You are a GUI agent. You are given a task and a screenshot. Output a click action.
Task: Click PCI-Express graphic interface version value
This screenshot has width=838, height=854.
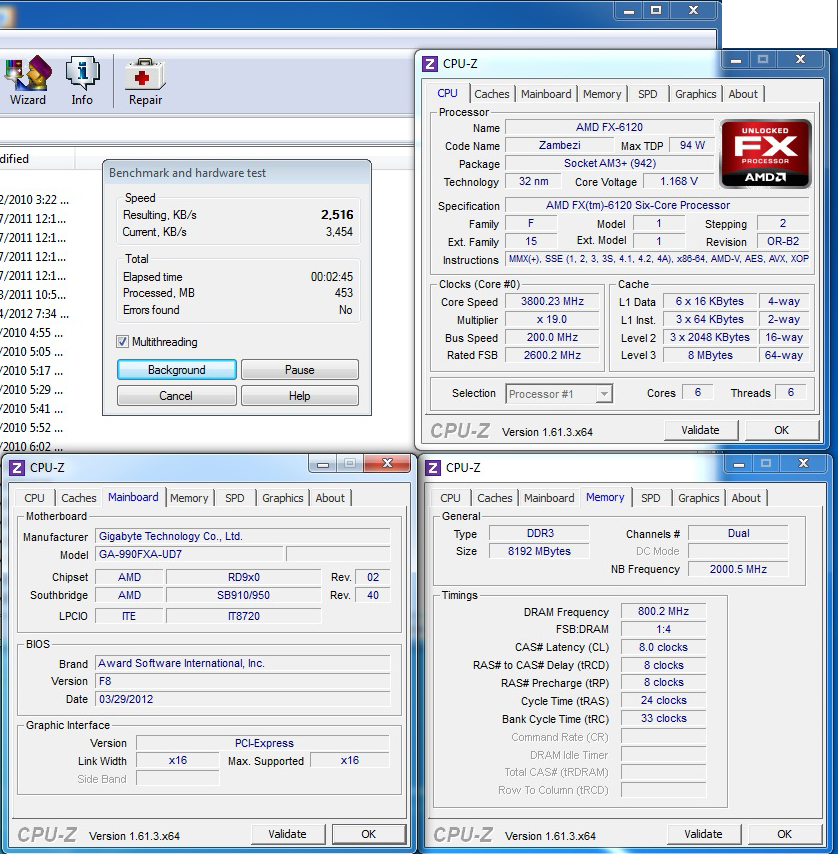[x=264, y=743]
